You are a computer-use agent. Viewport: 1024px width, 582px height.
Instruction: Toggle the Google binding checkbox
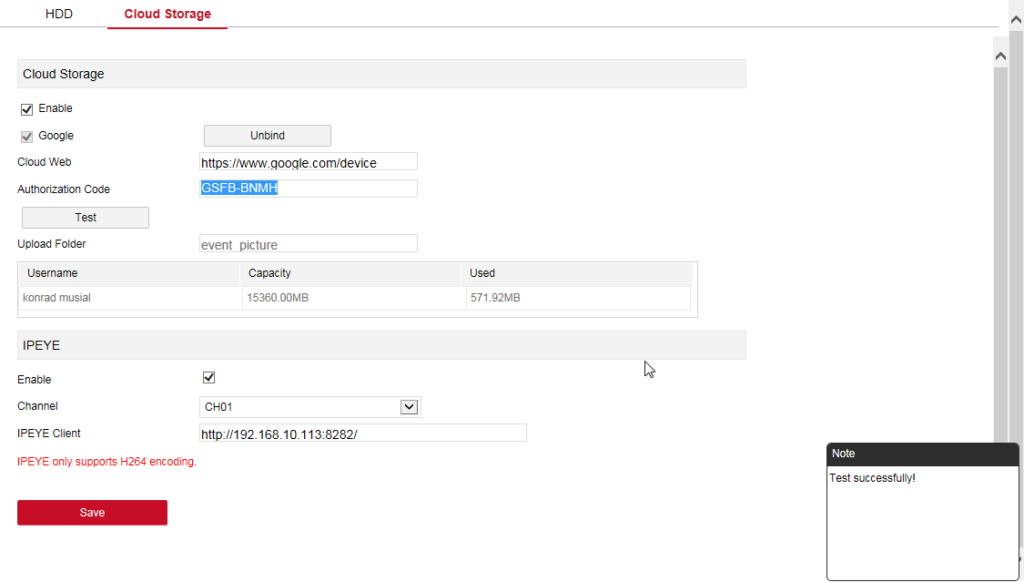click(x=26, y=135)
